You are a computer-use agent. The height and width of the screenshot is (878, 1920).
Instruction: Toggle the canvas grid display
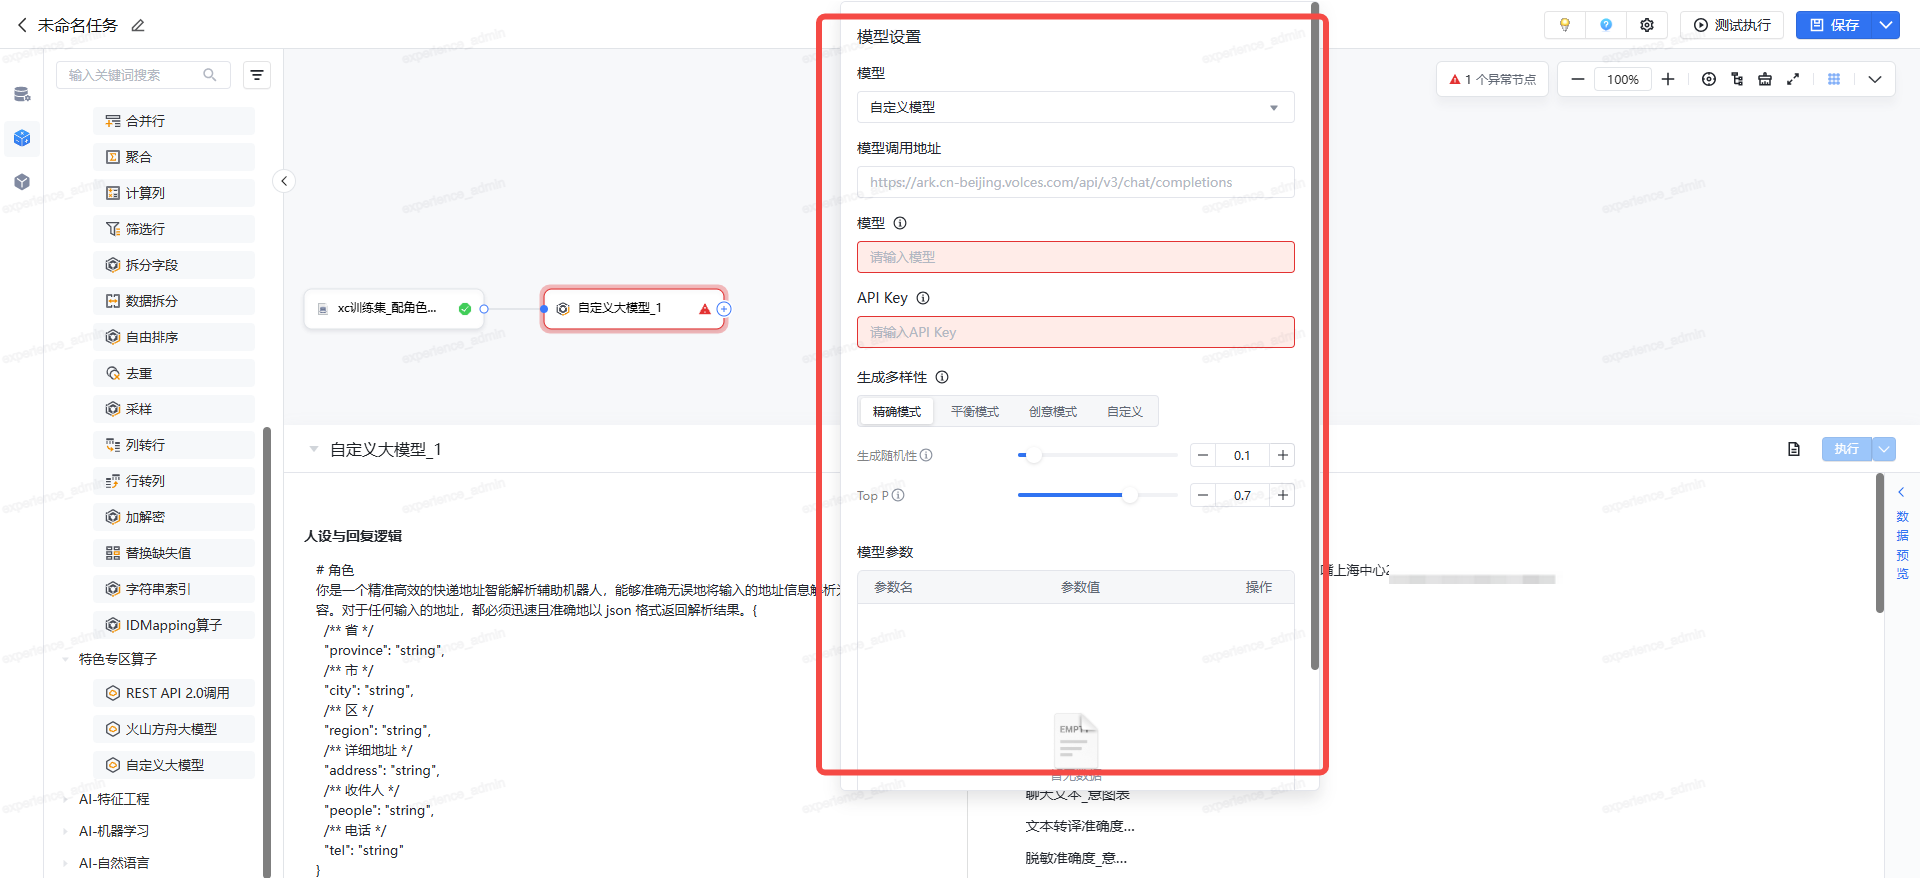(x=1834, y=79)
